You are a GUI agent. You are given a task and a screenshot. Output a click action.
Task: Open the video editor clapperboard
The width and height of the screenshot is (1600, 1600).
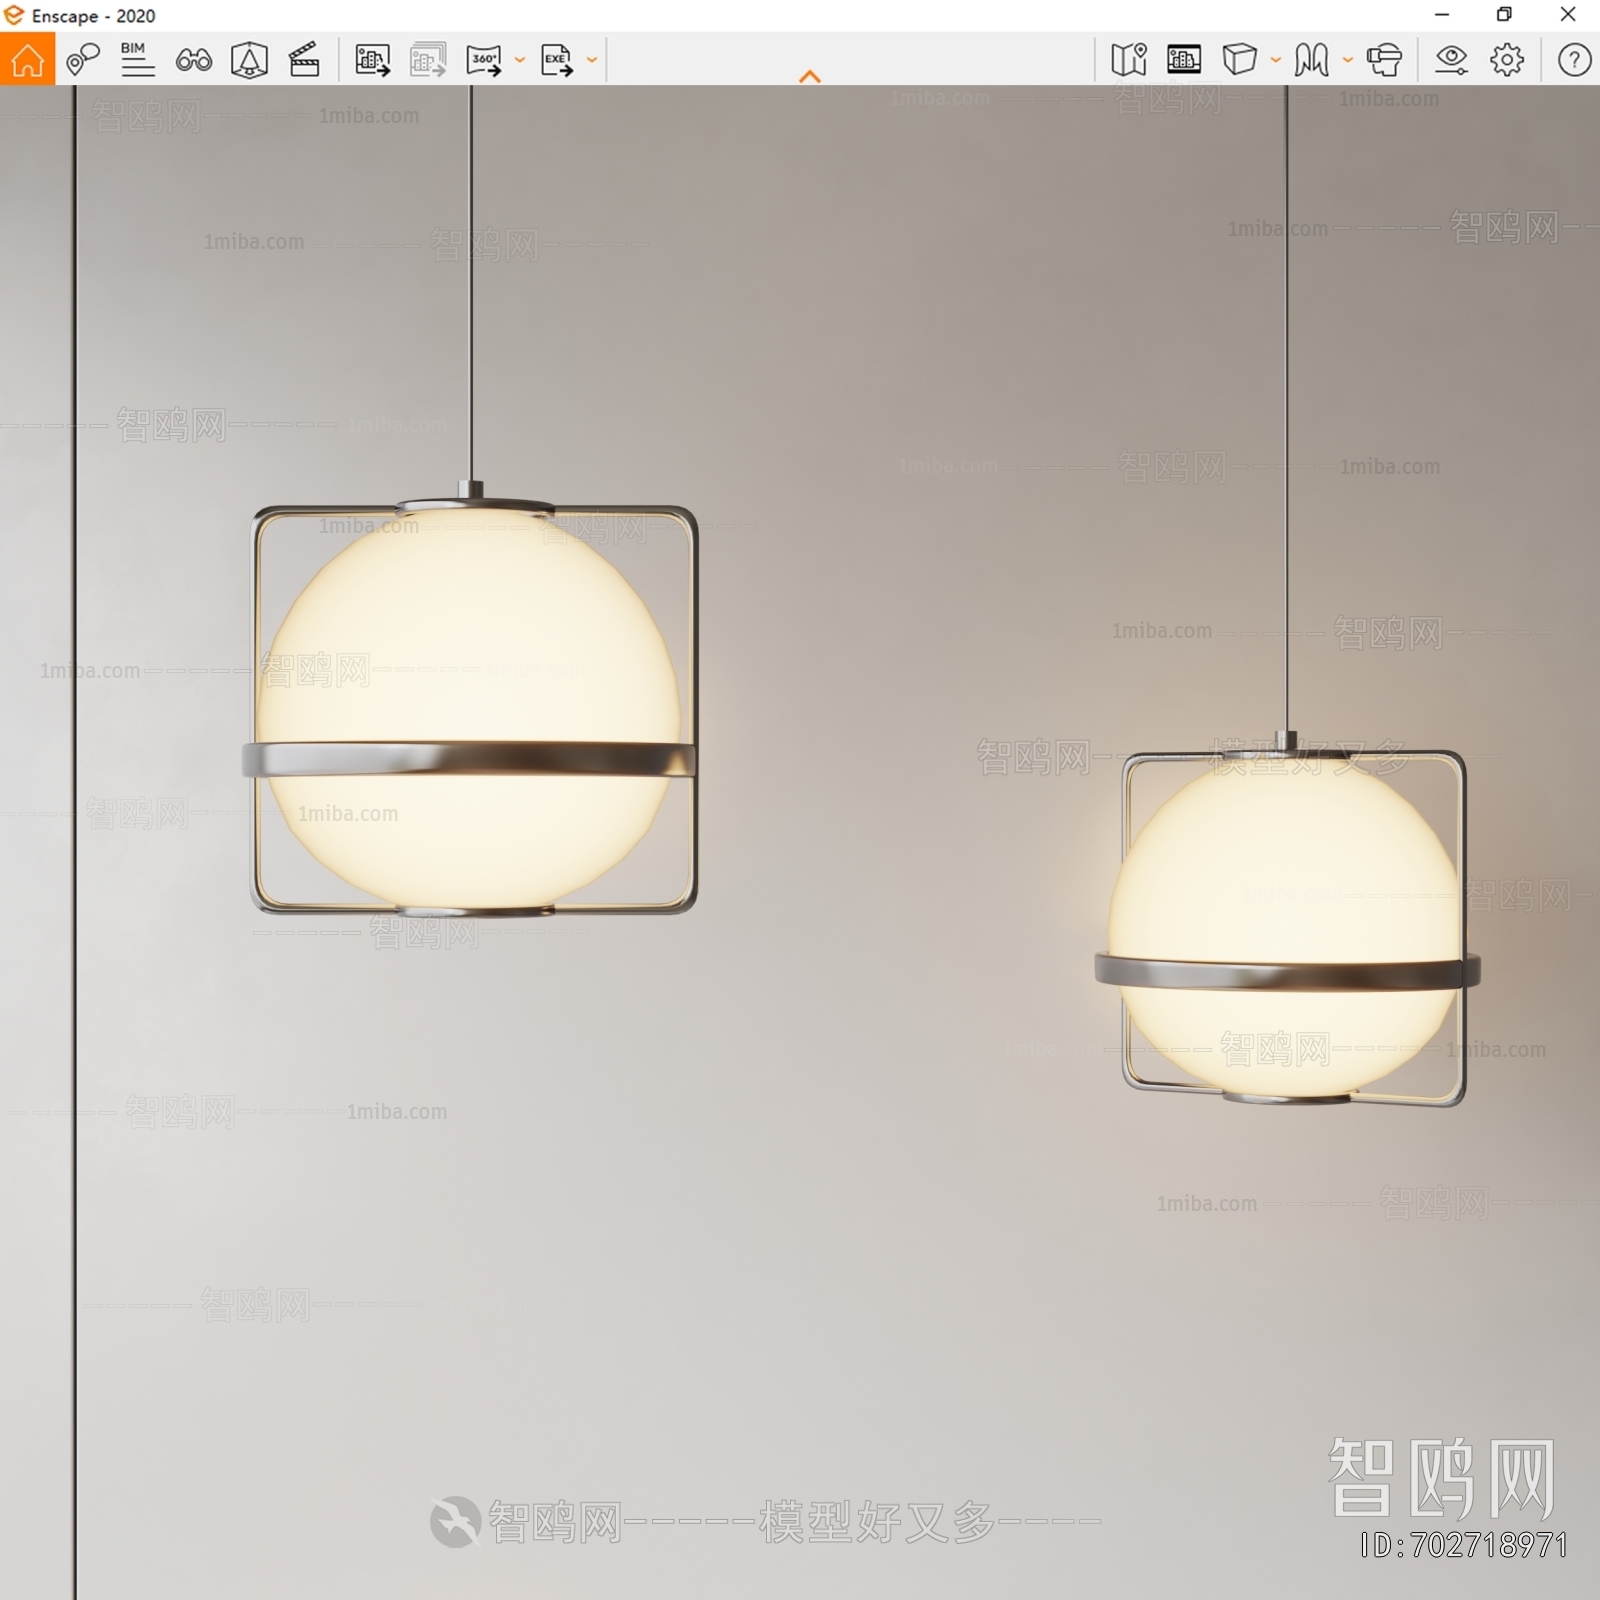click(x=304, y=60)
